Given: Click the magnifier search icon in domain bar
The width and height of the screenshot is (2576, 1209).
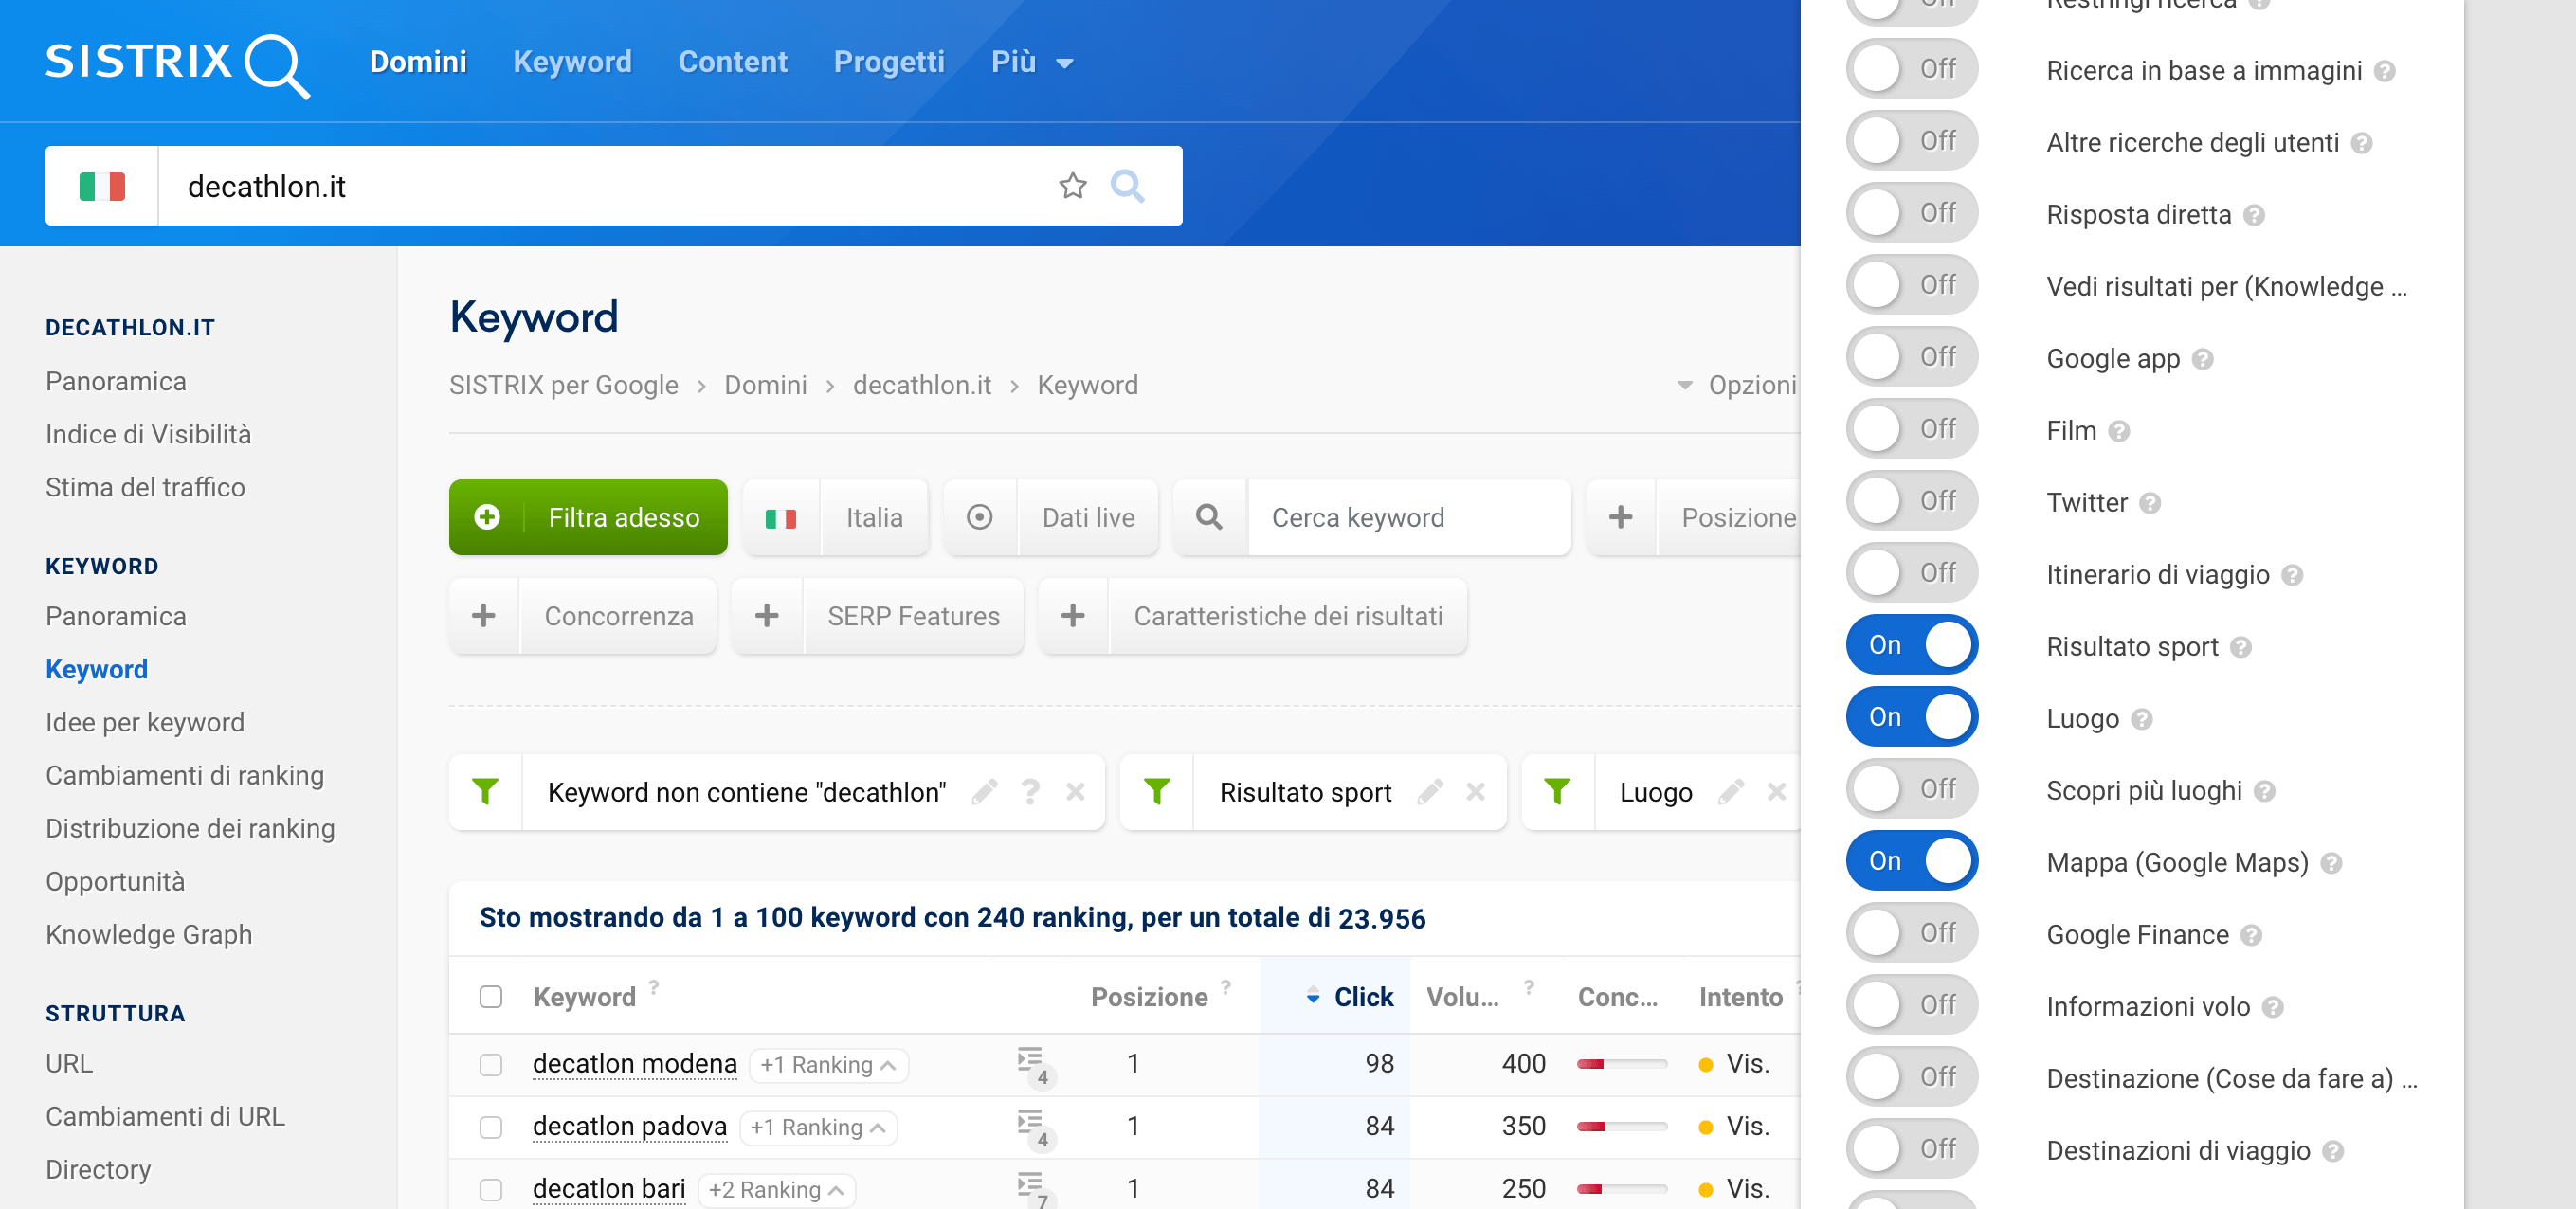Looking at the screenshot, I should click(x=1127, y=186).
